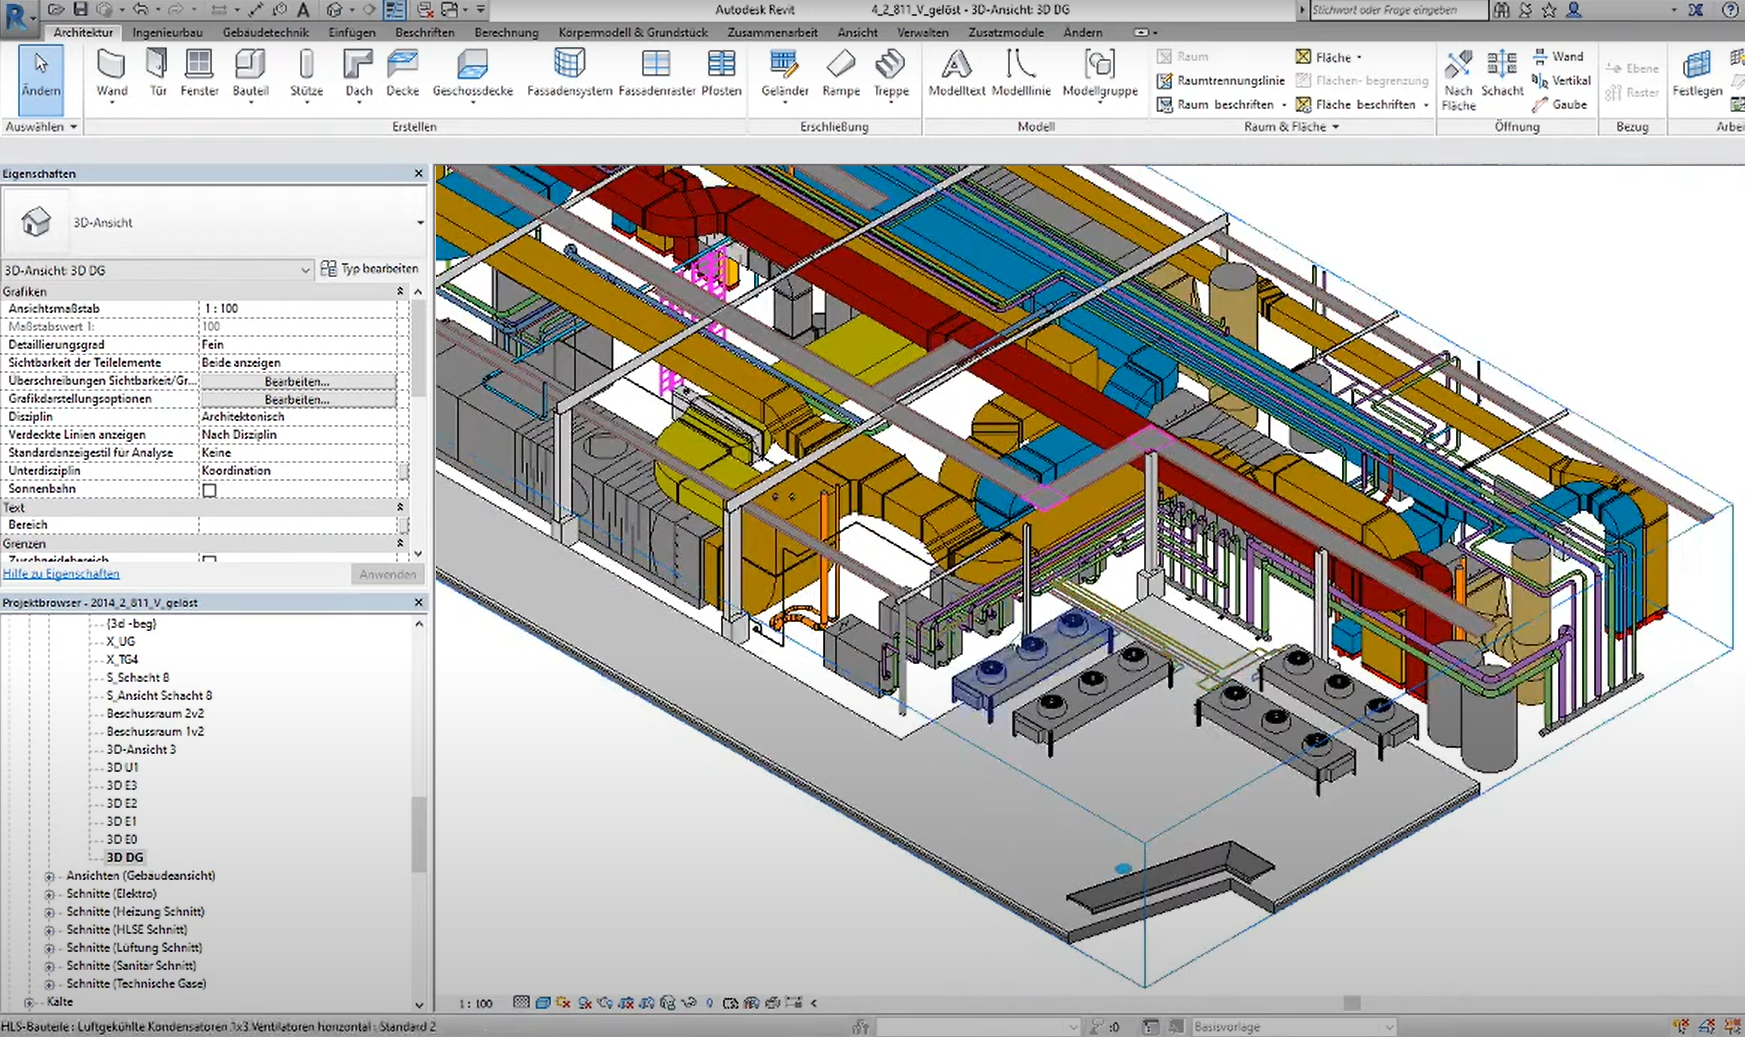The width and height of the screenshot is (1745, 1037).
Task: Expand Ansichten (Gebäudeansicht) tree node
Action: coord(49,876)
